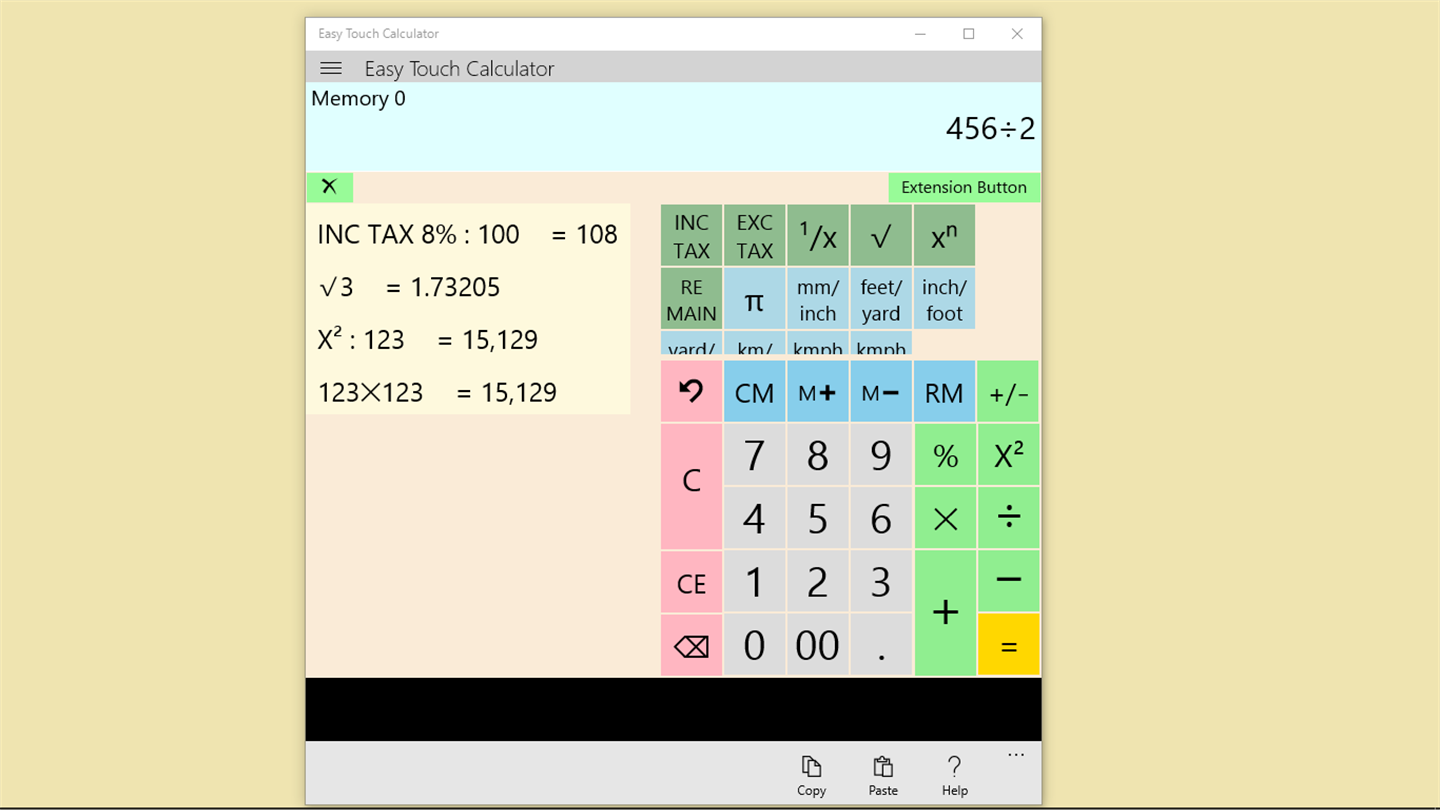1440x810 pixels.
Task: Tap the percent key
Action: pyautogui.click(x=945, y=455)
